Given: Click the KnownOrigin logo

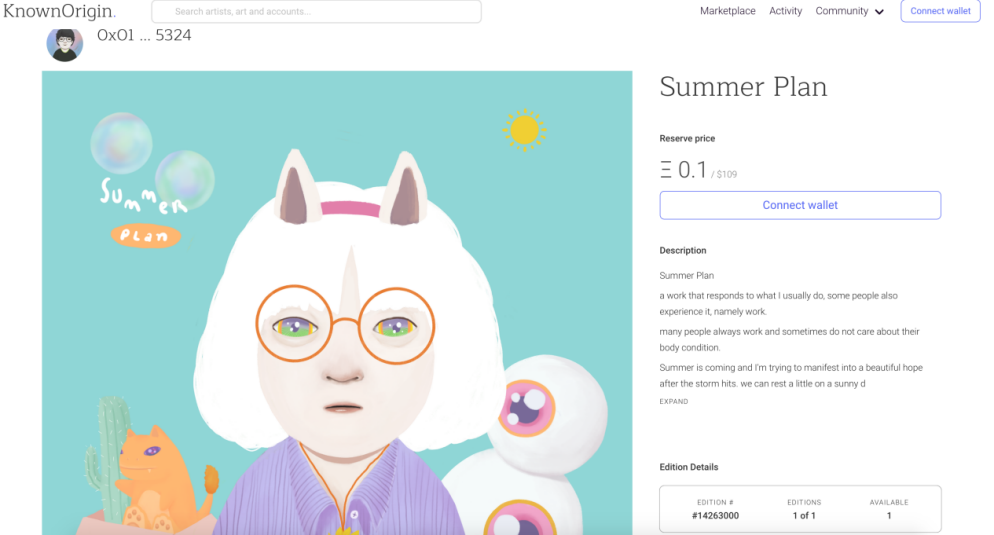Looking at the screenshot, I should click(60, 11).
